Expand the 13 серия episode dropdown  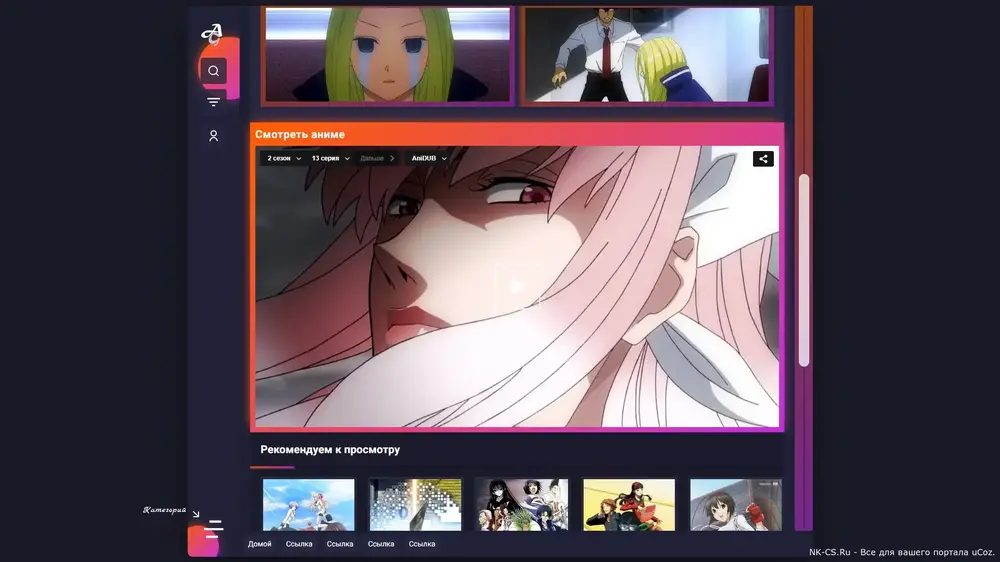330,158
